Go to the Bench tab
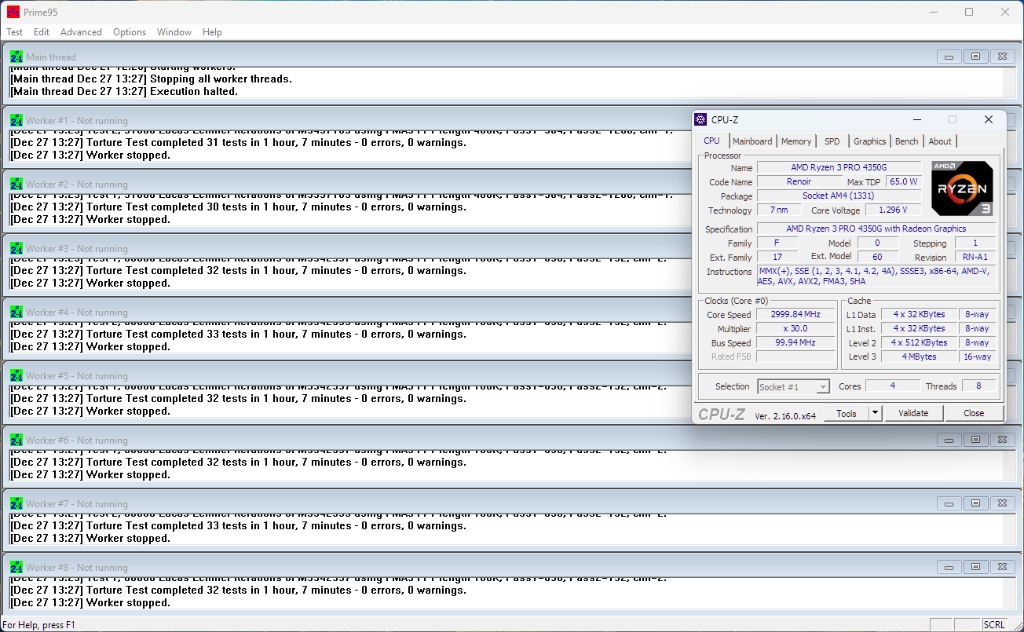The width and height of the screenshot is (1024, 632). (906, 142)
